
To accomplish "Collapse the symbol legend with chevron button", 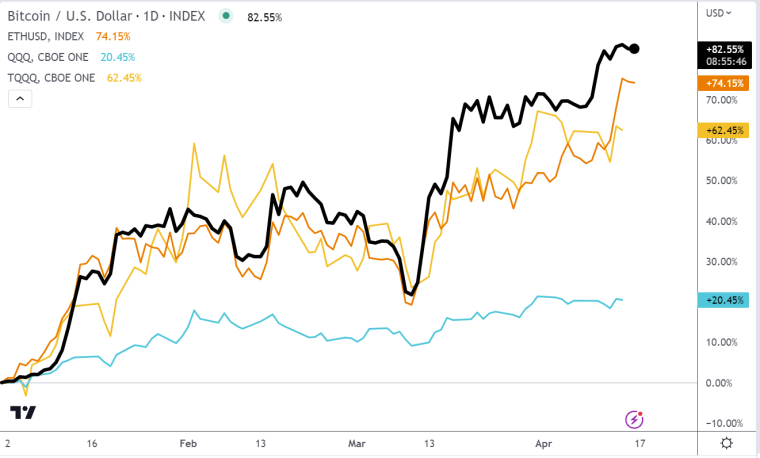I will tap(20, 99).
